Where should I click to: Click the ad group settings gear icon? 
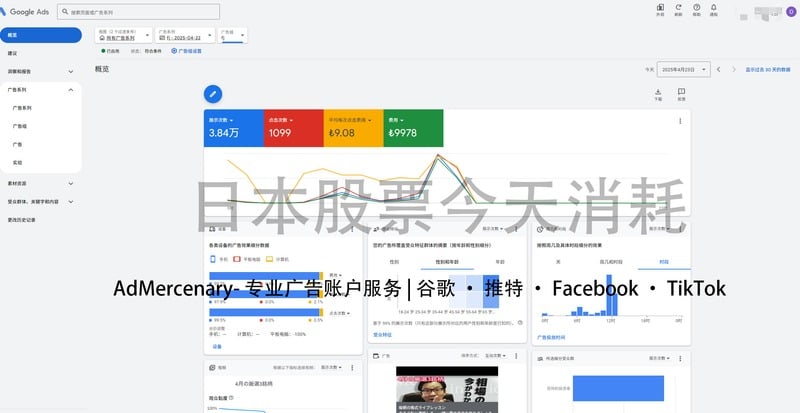pyautogui.click(x=174, y=51)
